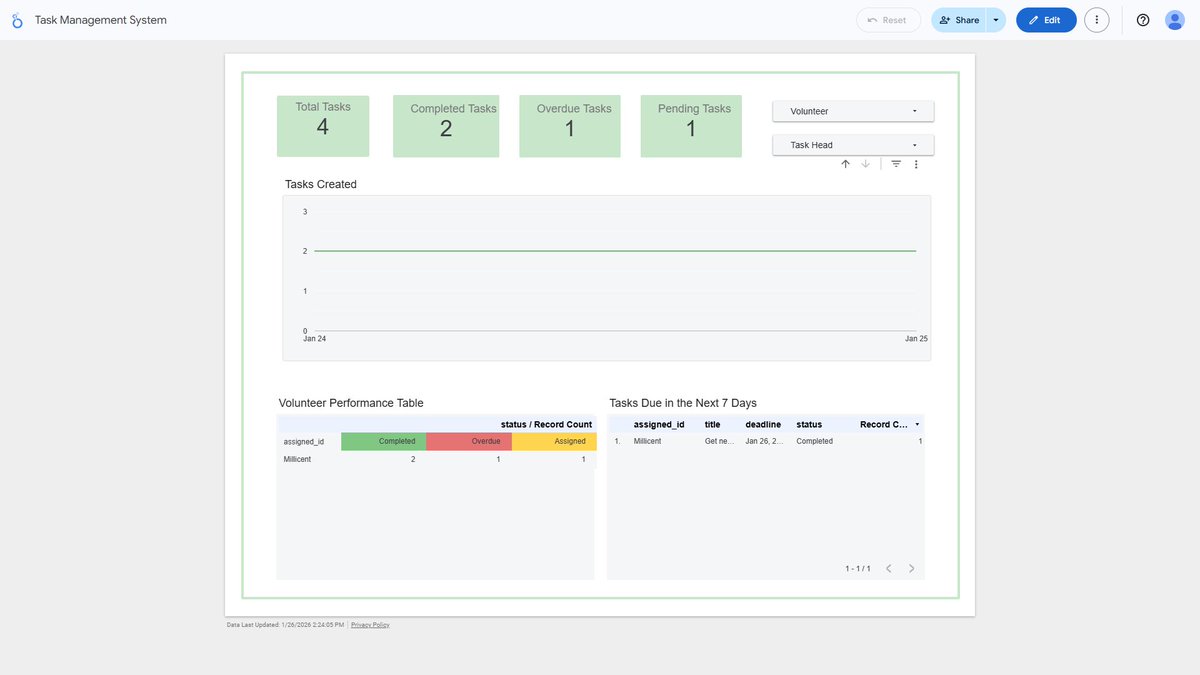Open the Task Head filter dropdown

coord(853,145)
